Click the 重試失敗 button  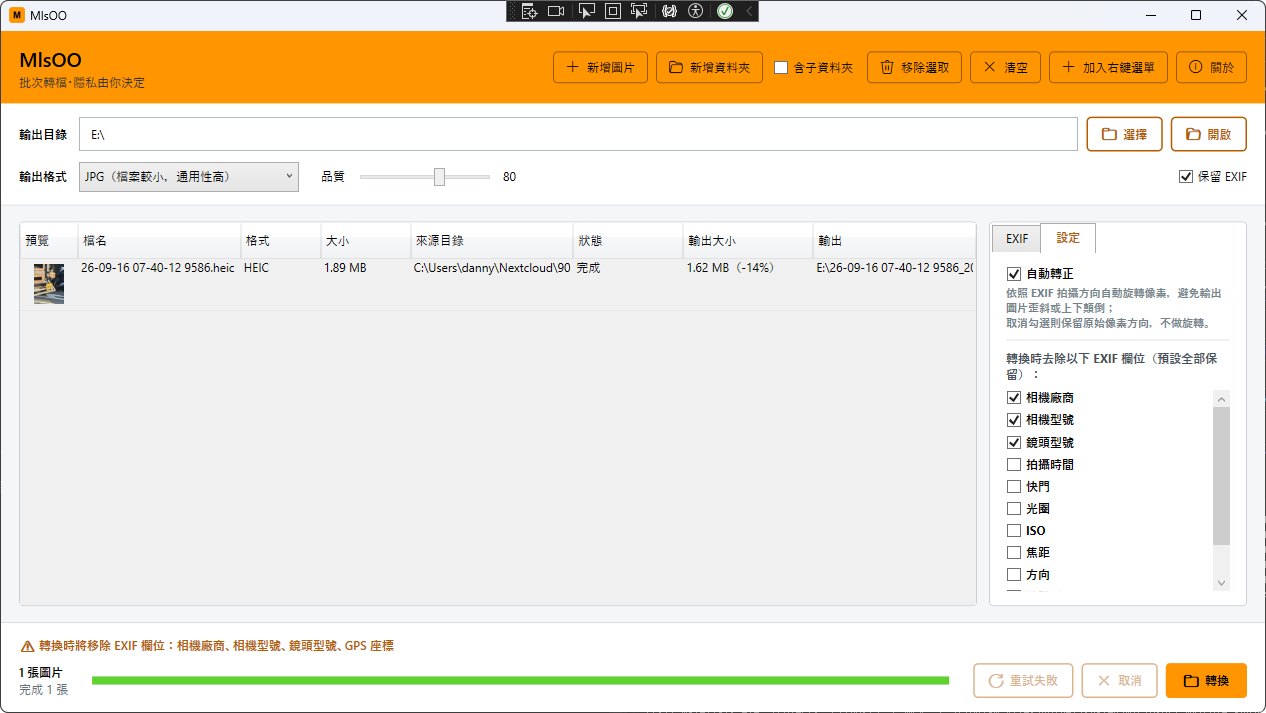point(1023,680)
